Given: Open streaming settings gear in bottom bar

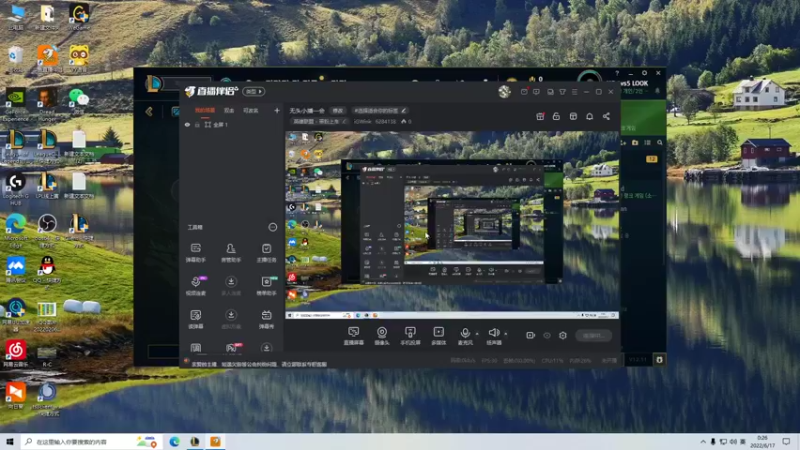Looking at the screenshot, I should pyautogui.click(x=563, y=335).
